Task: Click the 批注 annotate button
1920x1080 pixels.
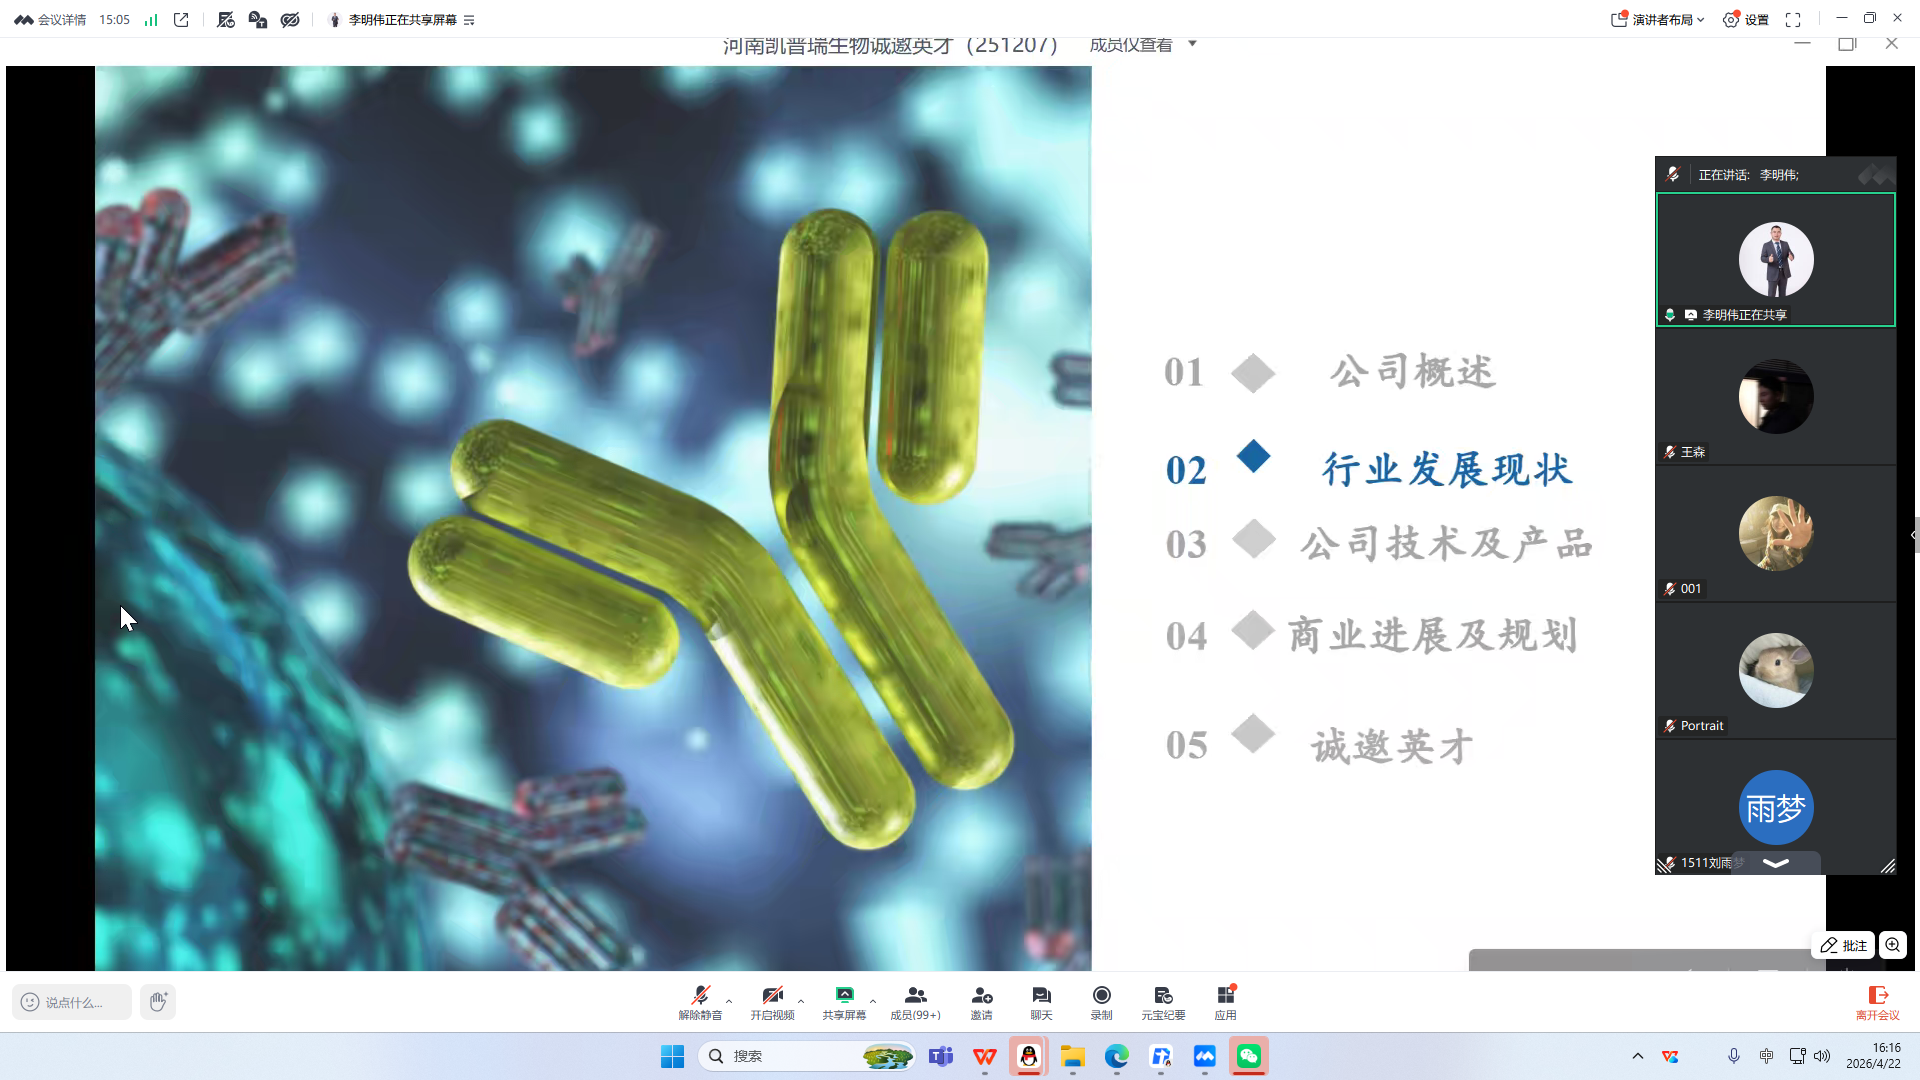Action: click(1843, 945)
